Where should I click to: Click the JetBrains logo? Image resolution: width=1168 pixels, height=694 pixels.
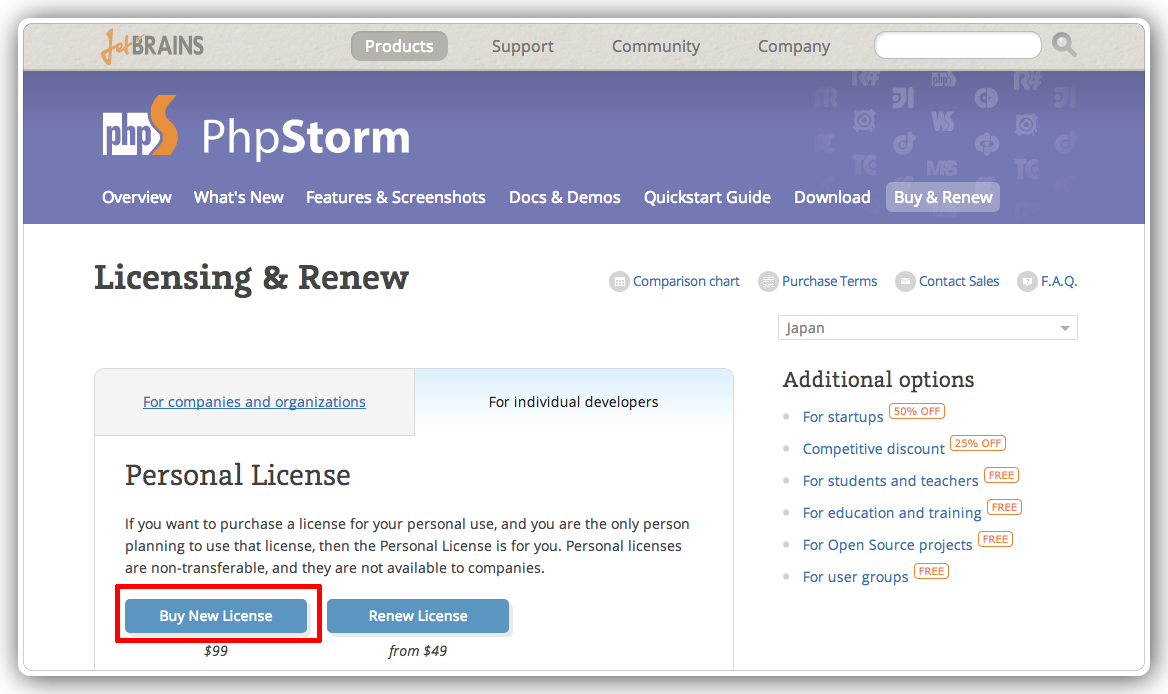tap(153, 46)
